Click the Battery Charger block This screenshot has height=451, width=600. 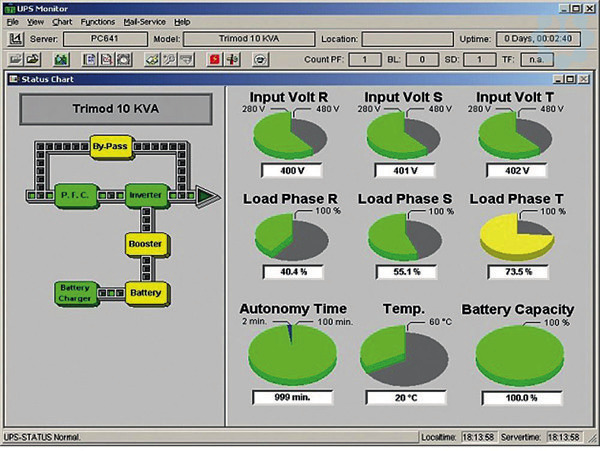click(x=75, y=292)
